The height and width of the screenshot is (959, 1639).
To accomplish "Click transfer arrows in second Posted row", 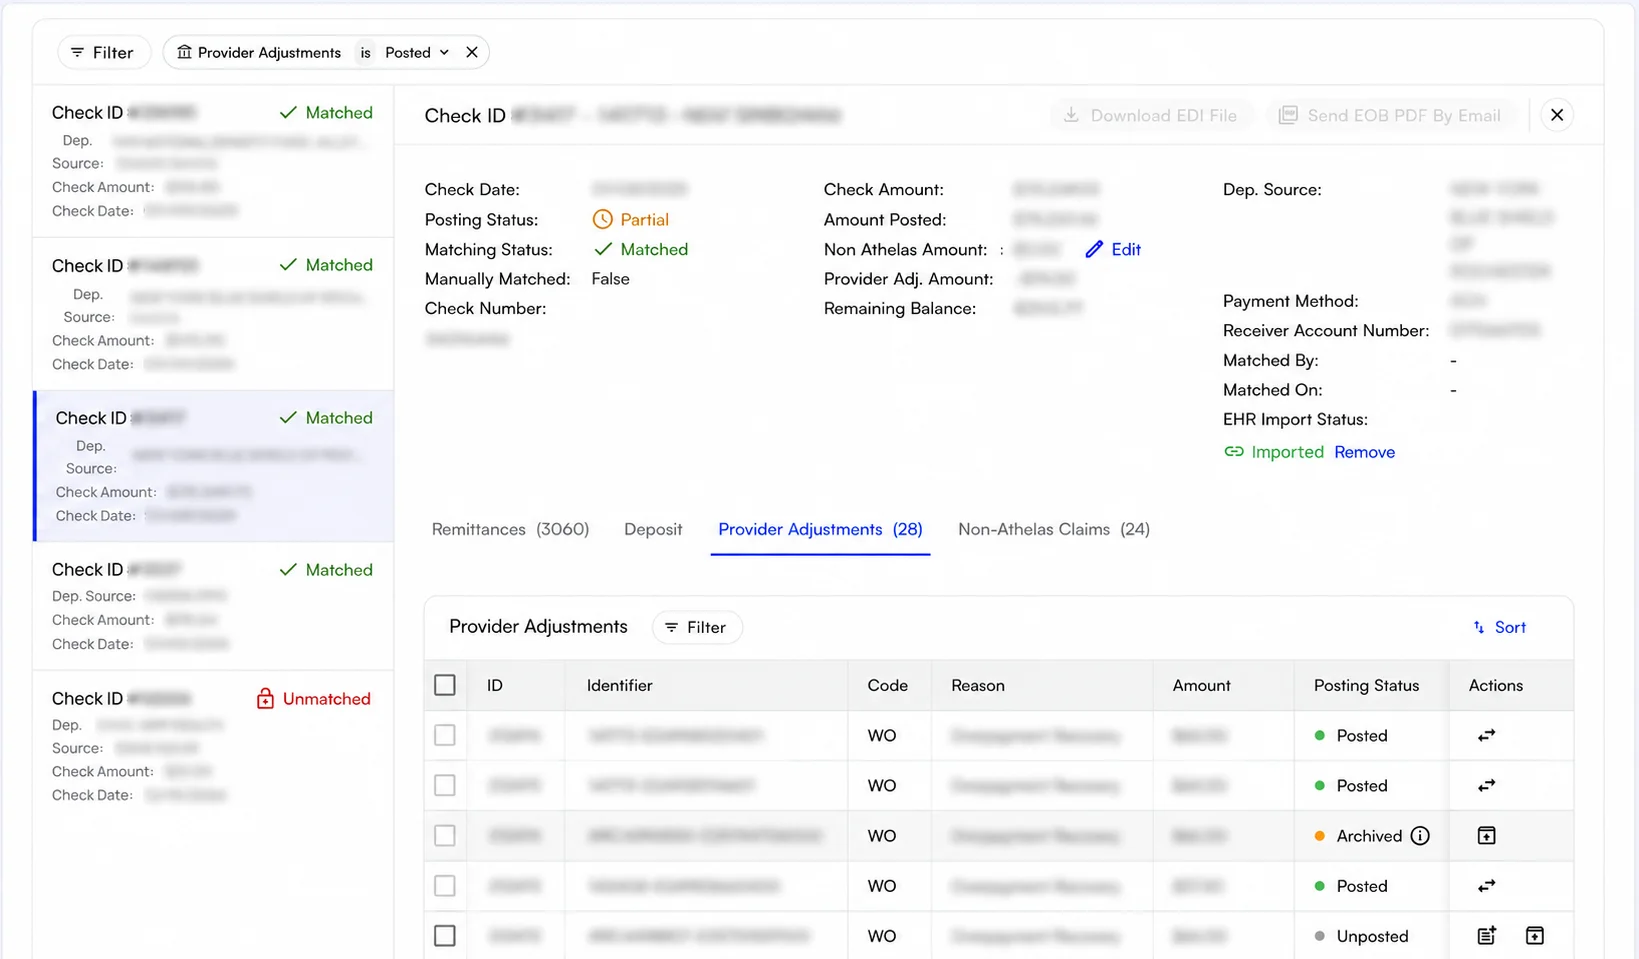I will click(x=1486, y=785).
